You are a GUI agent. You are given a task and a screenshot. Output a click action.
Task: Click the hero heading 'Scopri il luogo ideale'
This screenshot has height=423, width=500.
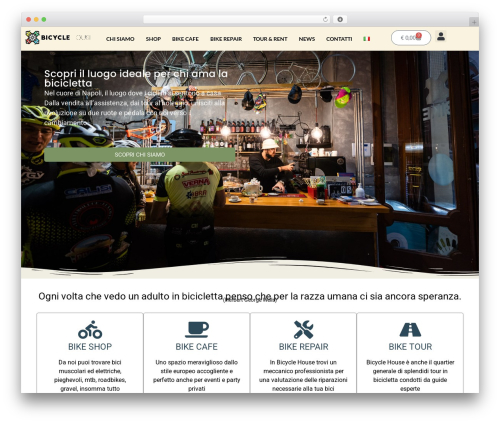[136, 78]
